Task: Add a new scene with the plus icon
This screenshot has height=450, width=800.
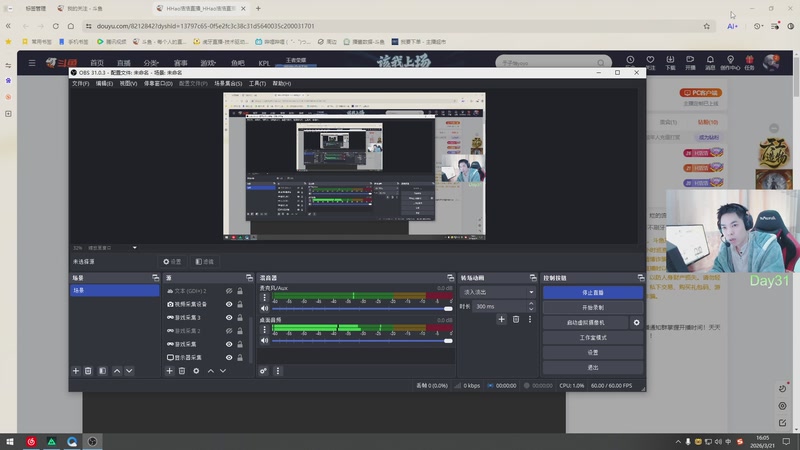Action: [x=76, y=371]
